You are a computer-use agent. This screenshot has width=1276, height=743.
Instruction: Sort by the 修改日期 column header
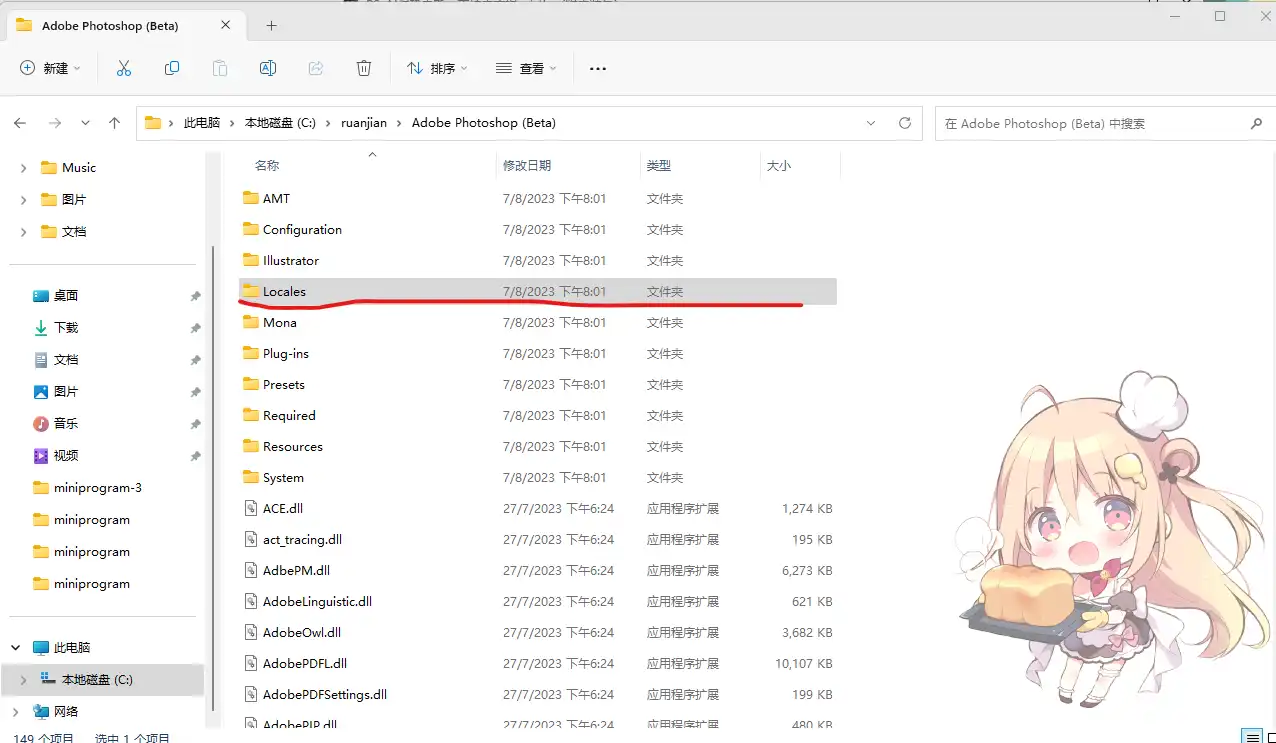coord(527,165)
